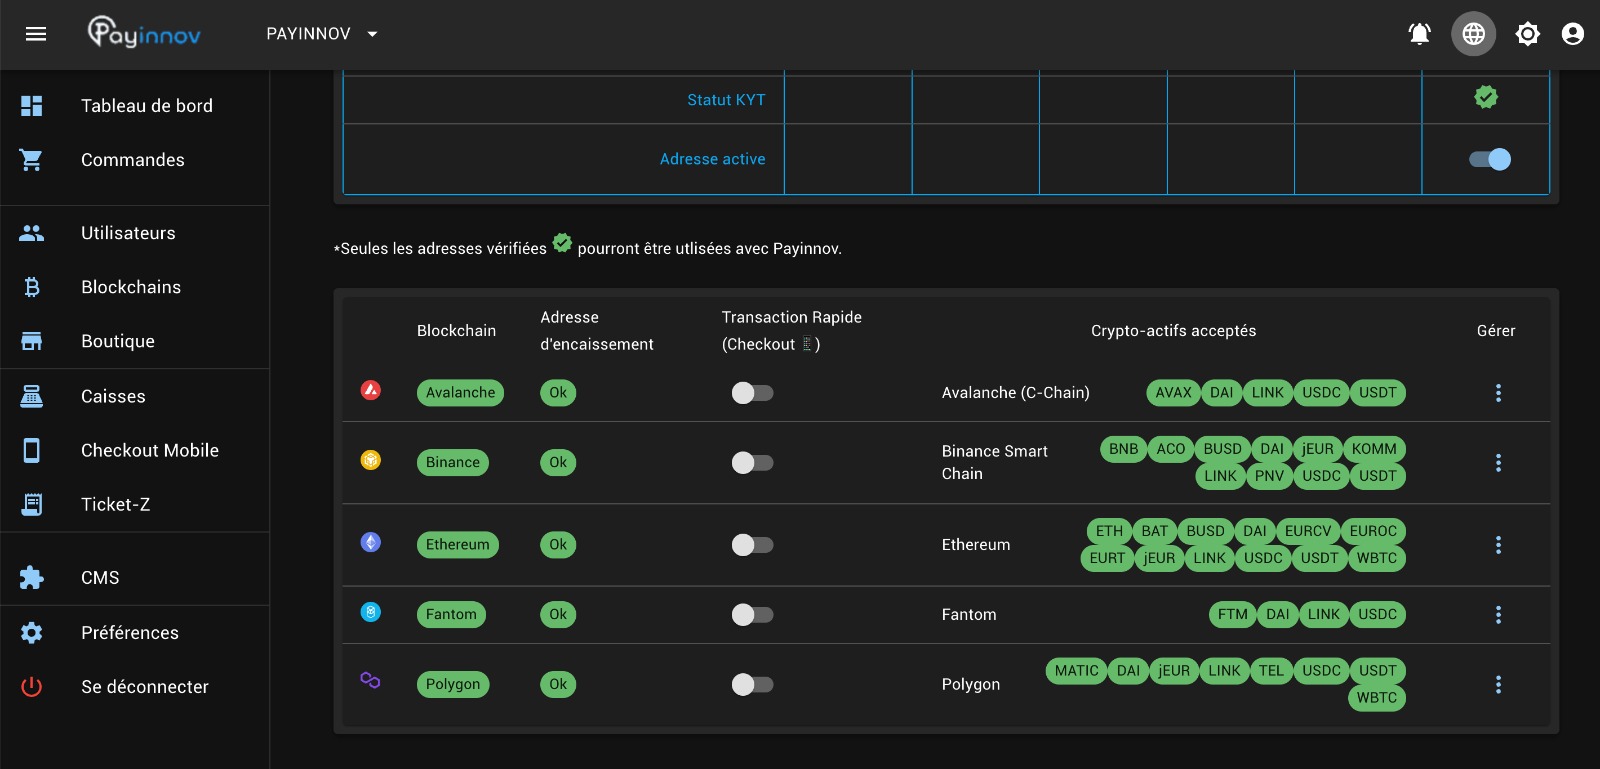Open the hamburger navigation menu
Screen dimensions: 1600x769
click(x=36, y=34)
